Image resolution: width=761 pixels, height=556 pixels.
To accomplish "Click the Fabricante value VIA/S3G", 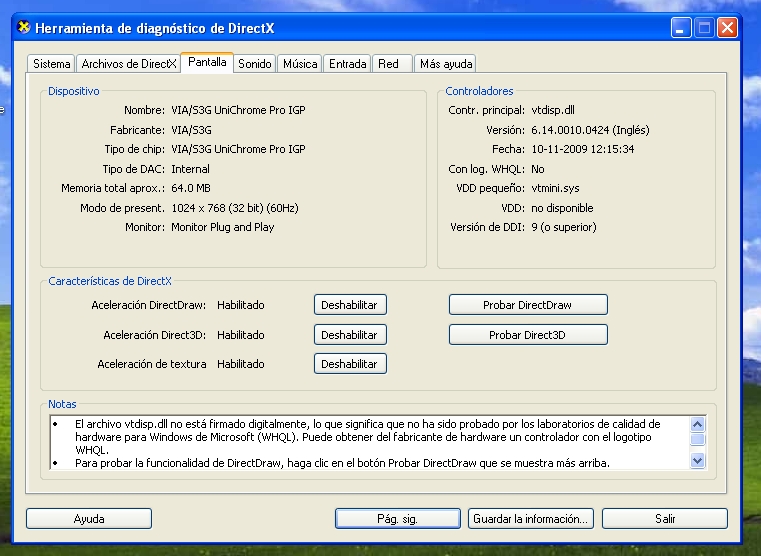I will click(191, 130).
